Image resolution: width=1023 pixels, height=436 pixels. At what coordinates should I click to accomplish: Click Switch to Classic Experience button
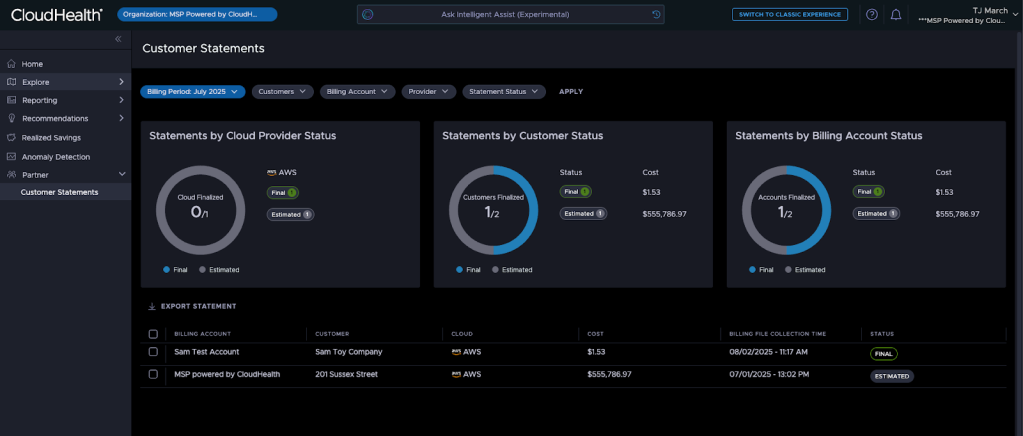[x=790, y=14]
